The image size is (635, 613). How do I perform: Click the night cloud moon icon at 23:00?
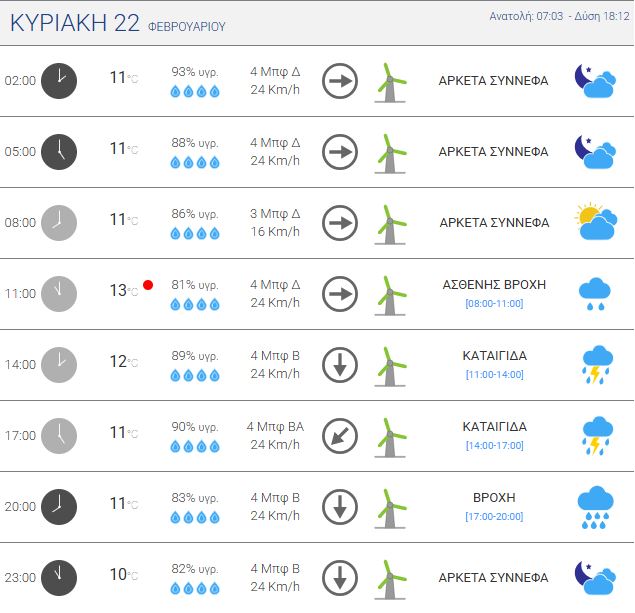595,577
